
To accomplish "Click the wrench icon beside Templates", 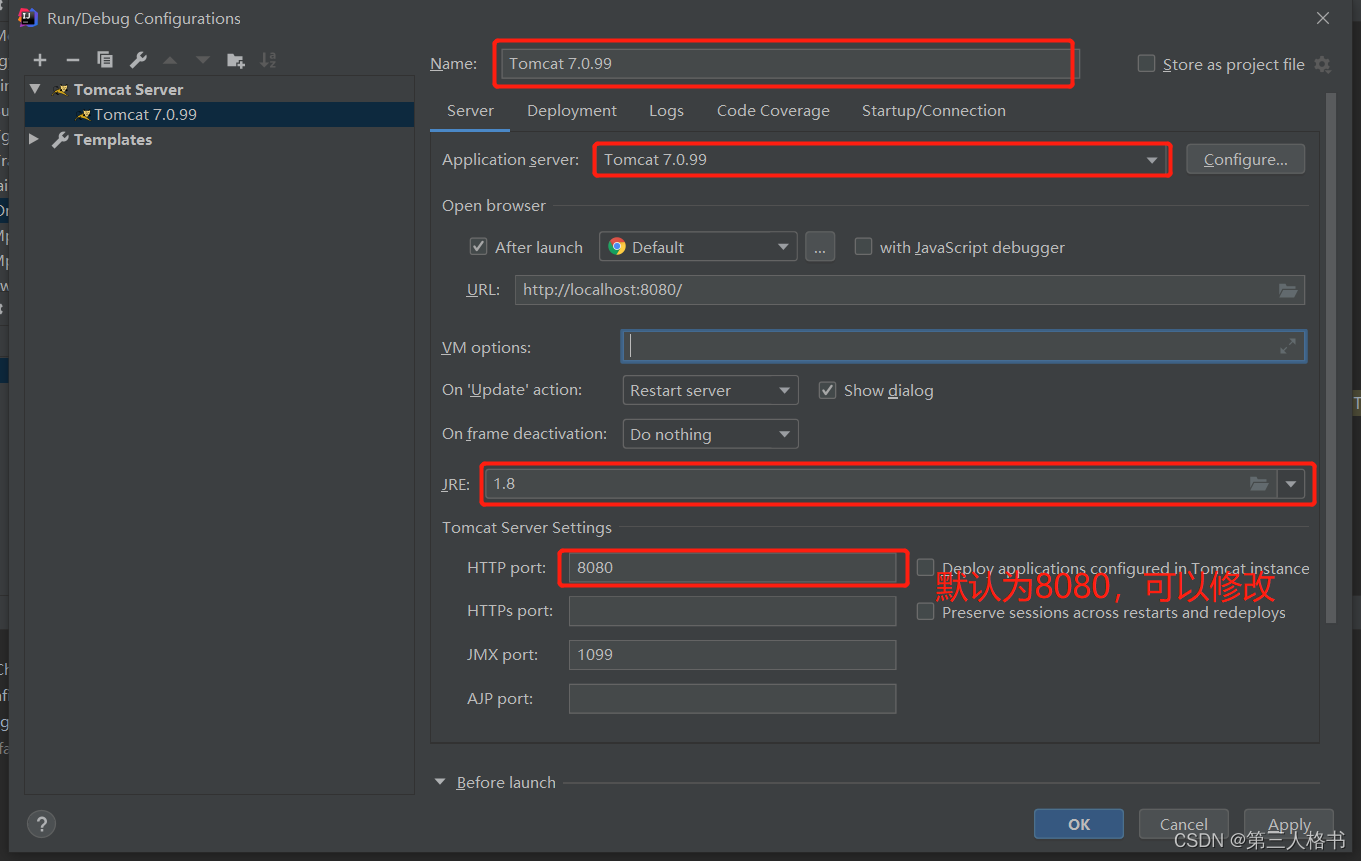I will pos(60,140).
